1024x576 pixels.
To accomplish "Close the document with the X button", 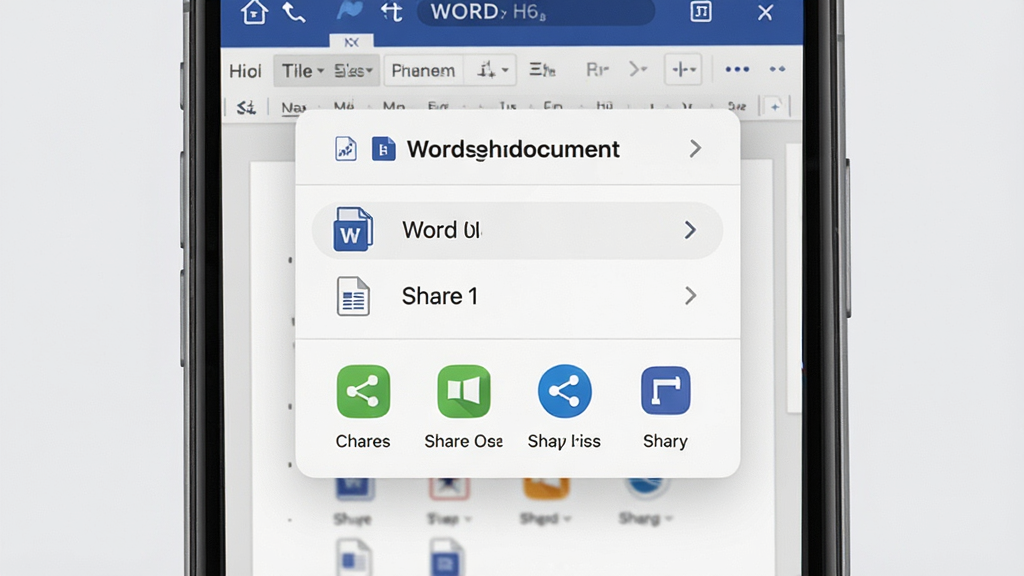I will tap(765, 12).
